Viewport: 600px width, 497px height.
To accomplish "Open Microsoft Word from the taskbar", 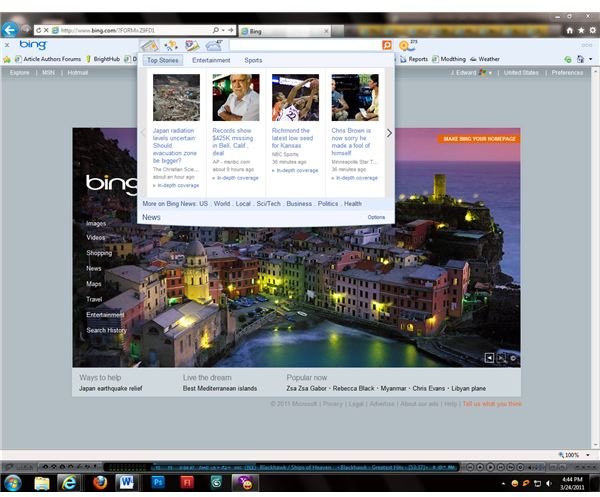I will click(x=126, y=483).
